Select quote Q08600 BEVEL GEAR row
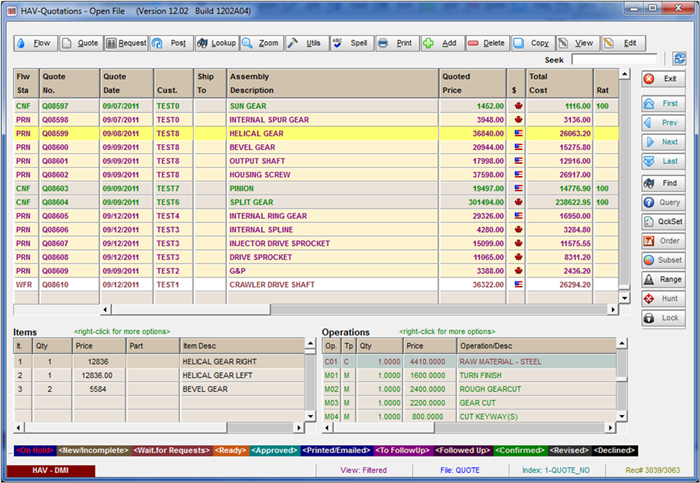This screenshot has width=700, height=483. click(316, 147)
